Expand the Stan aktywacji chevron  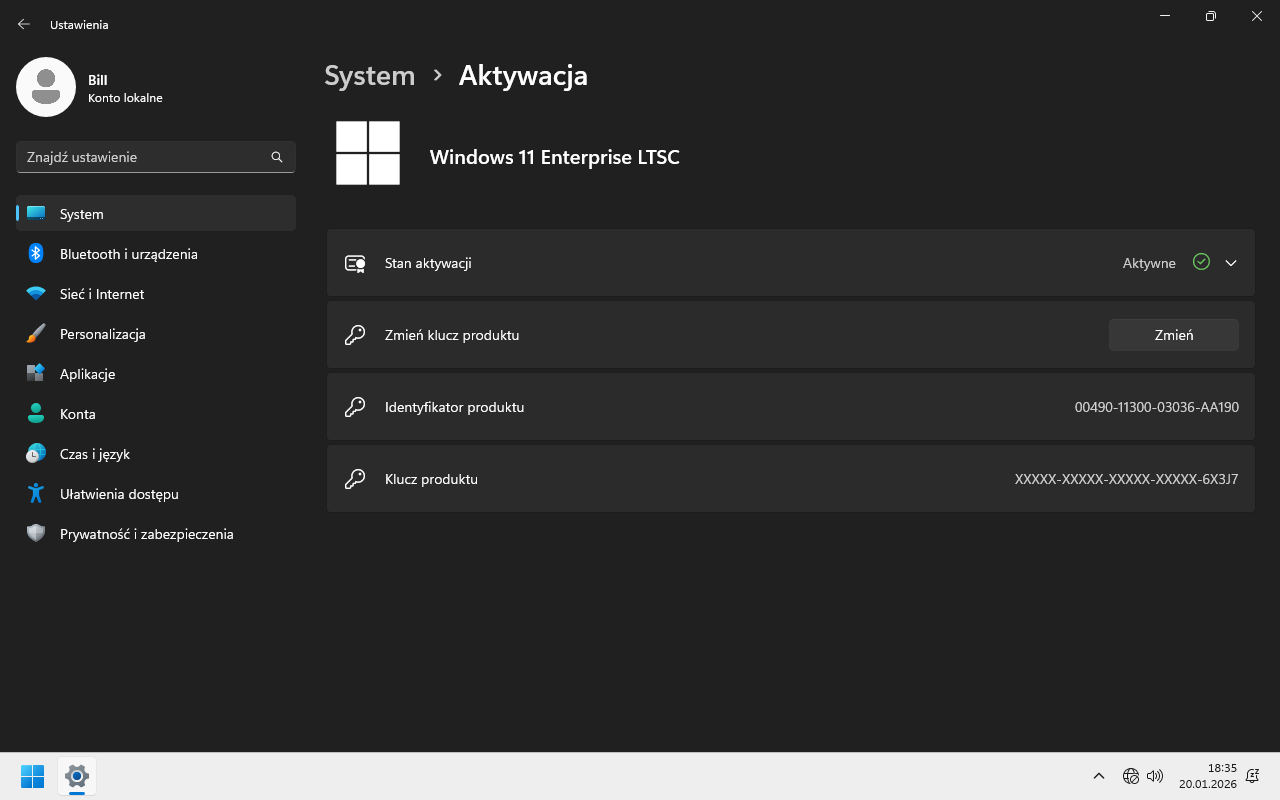coord(1231,263)
